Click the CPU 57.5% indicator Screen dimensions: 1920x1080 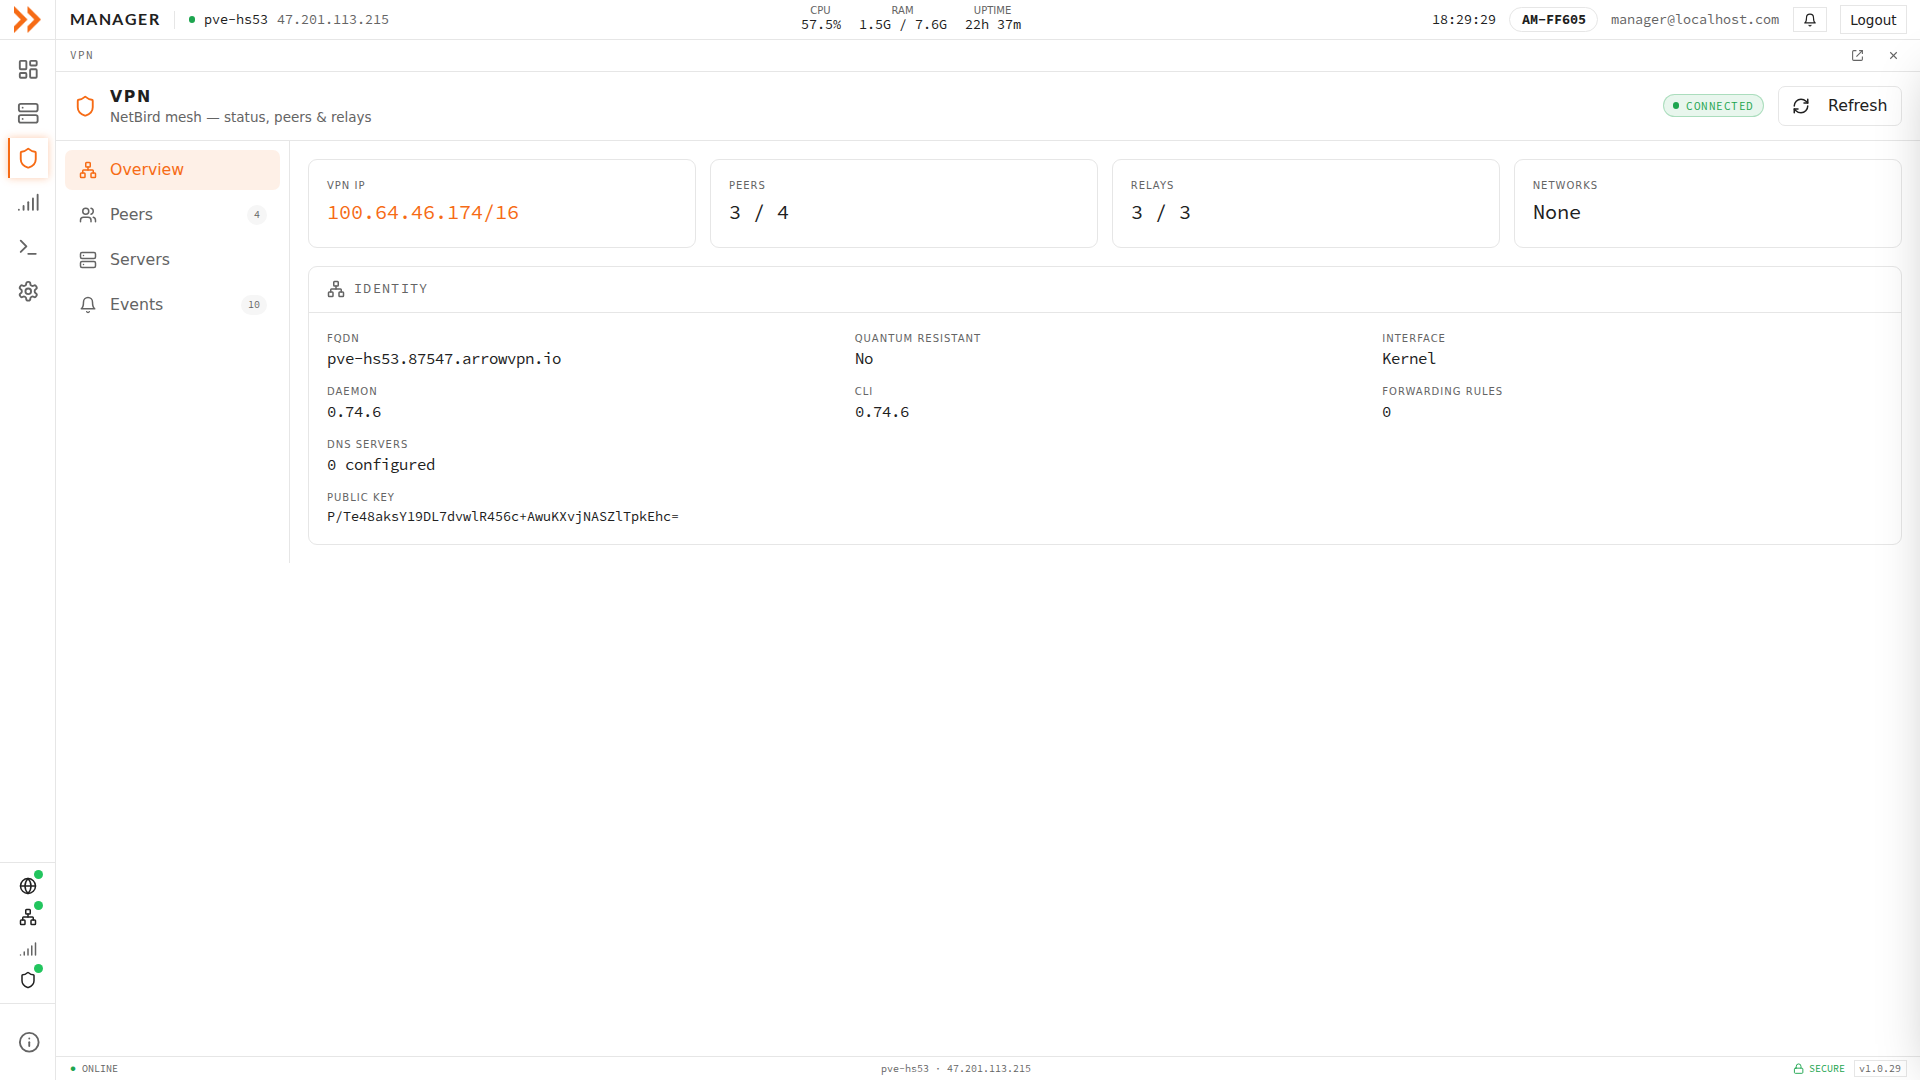pos(820,18)
